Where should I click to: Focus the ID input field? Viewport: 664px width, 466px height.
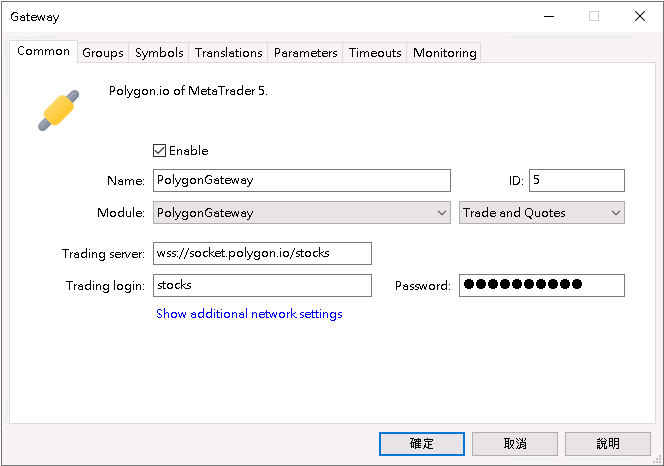(x=576, y=180)
